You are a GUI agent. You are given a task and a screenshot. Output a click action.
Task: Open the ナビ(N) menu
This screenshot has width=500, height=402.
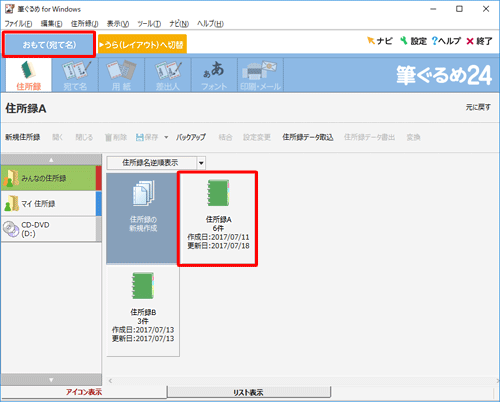179,24
